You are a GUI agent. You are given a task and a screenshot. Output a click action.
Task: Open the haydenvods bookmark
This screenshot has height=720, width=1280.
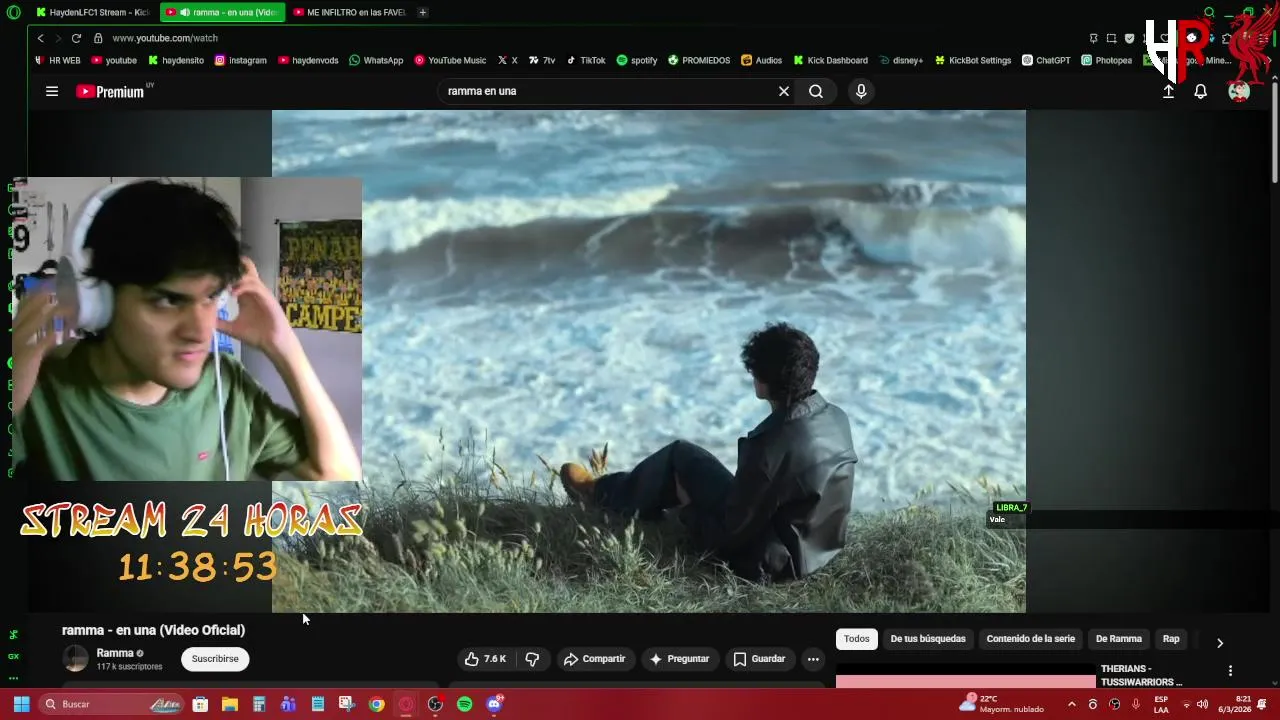click(308, 60)
